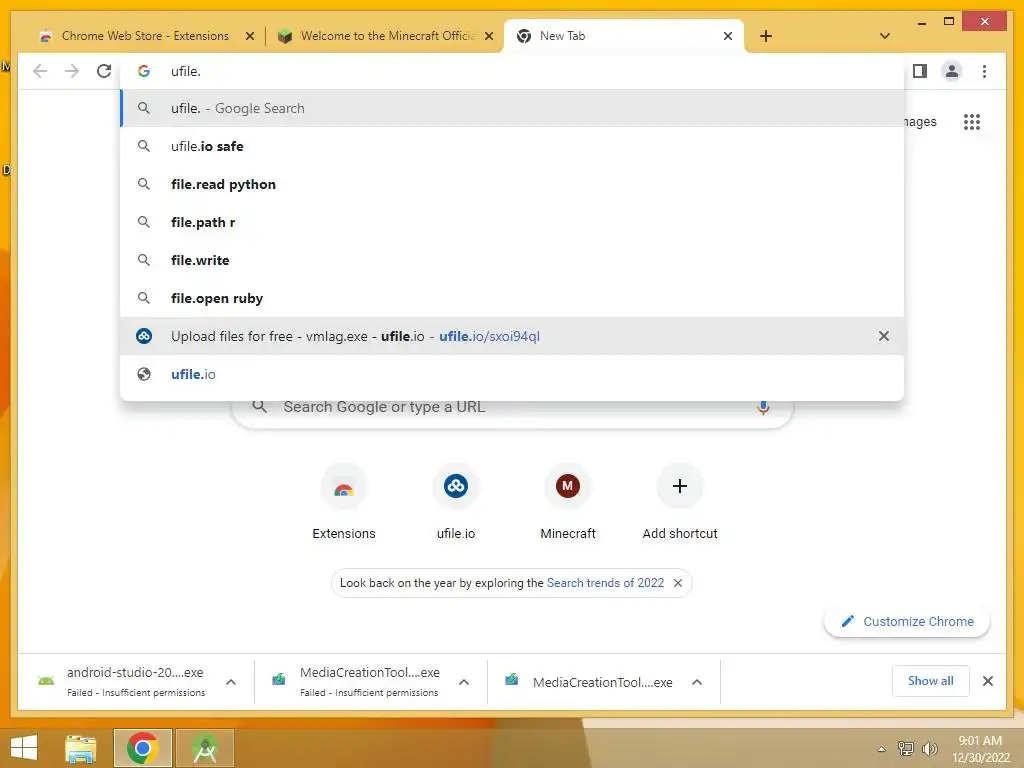Show hidden system tray icons

(882, 749)
